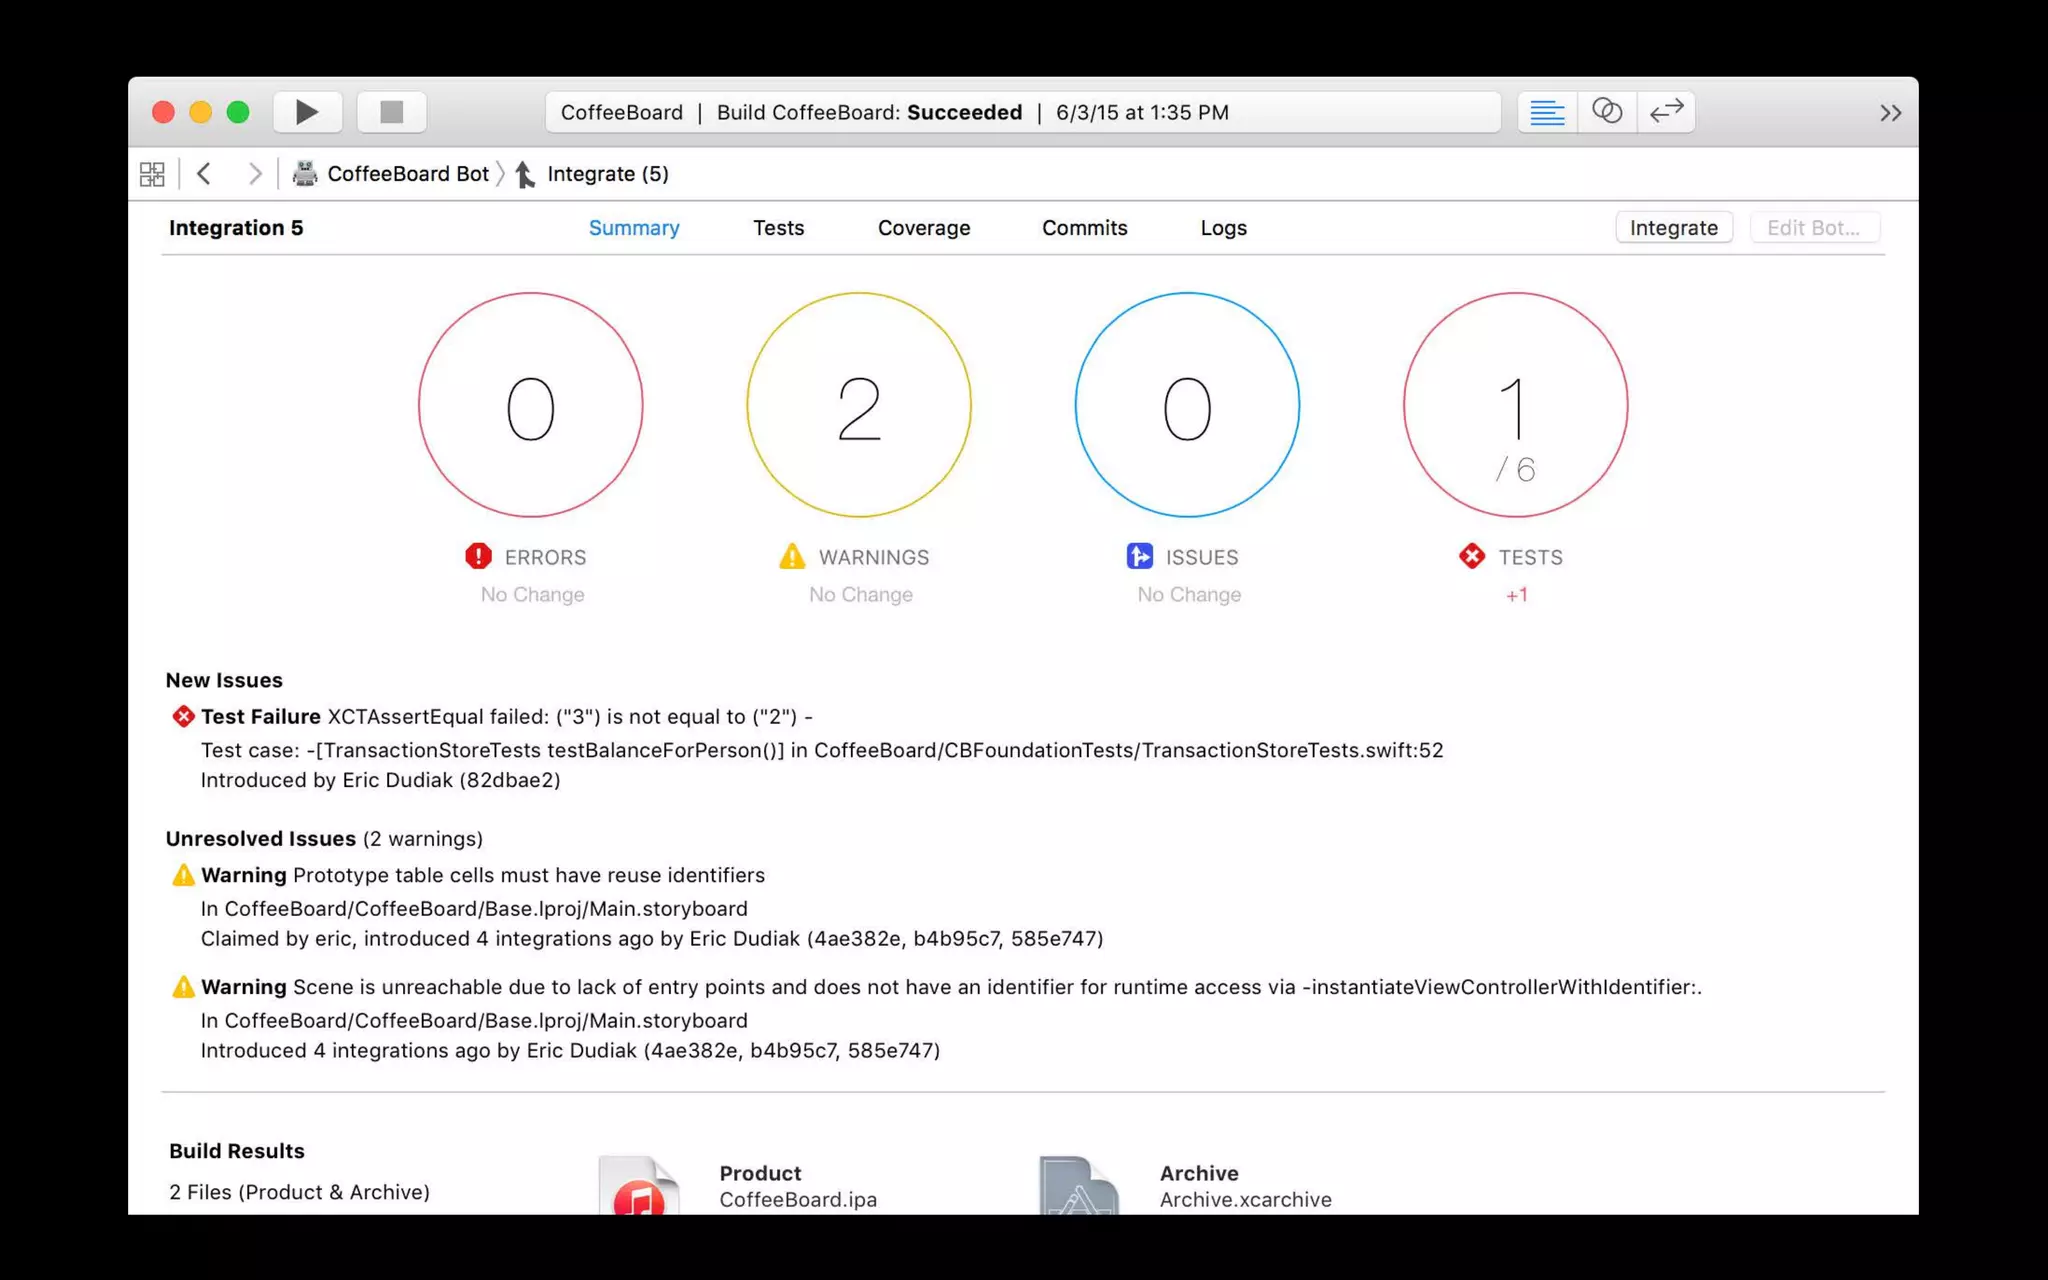Select the 'Scene is unreachable' warning

pos(951,987)
